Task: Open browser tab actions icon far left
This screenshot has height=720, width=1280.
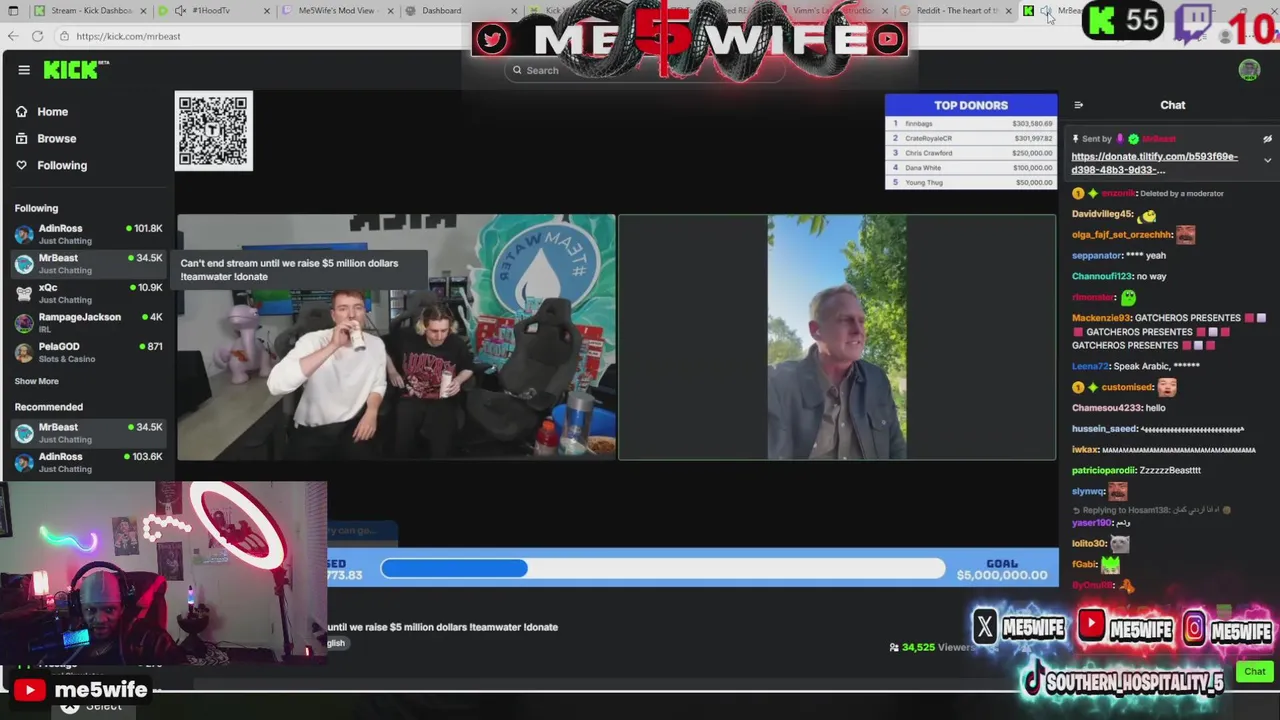Action: pyautogui.click(x=12, y=11)
